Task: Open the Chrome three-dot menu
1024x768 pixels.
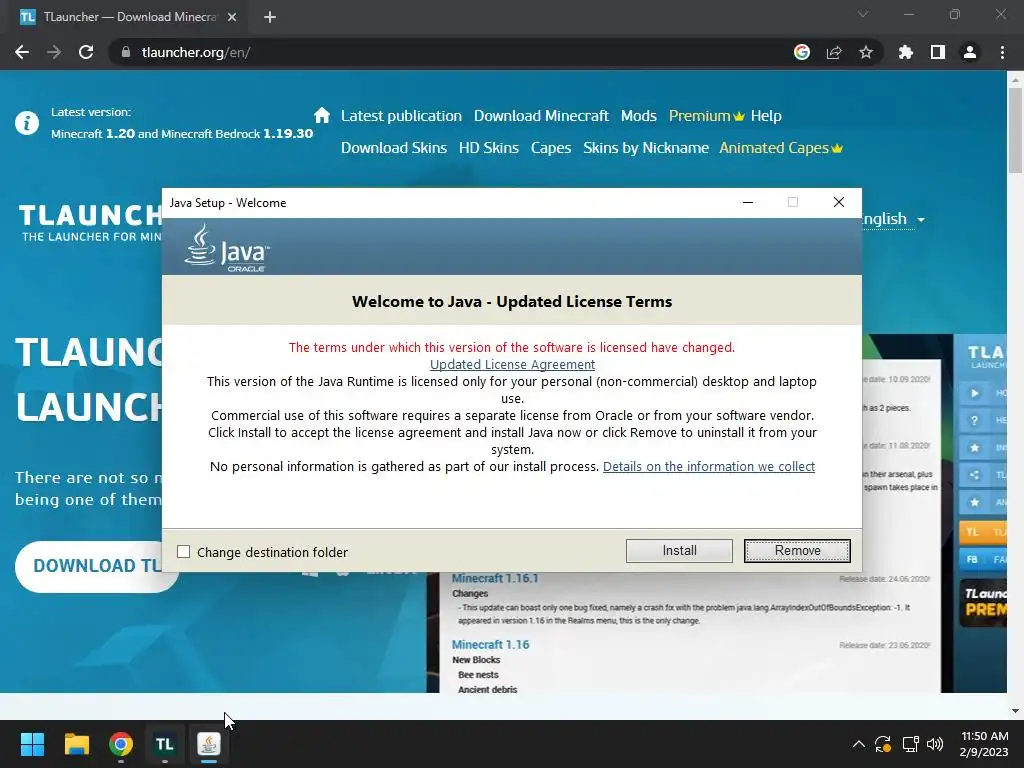Action: coord(1002,52)
